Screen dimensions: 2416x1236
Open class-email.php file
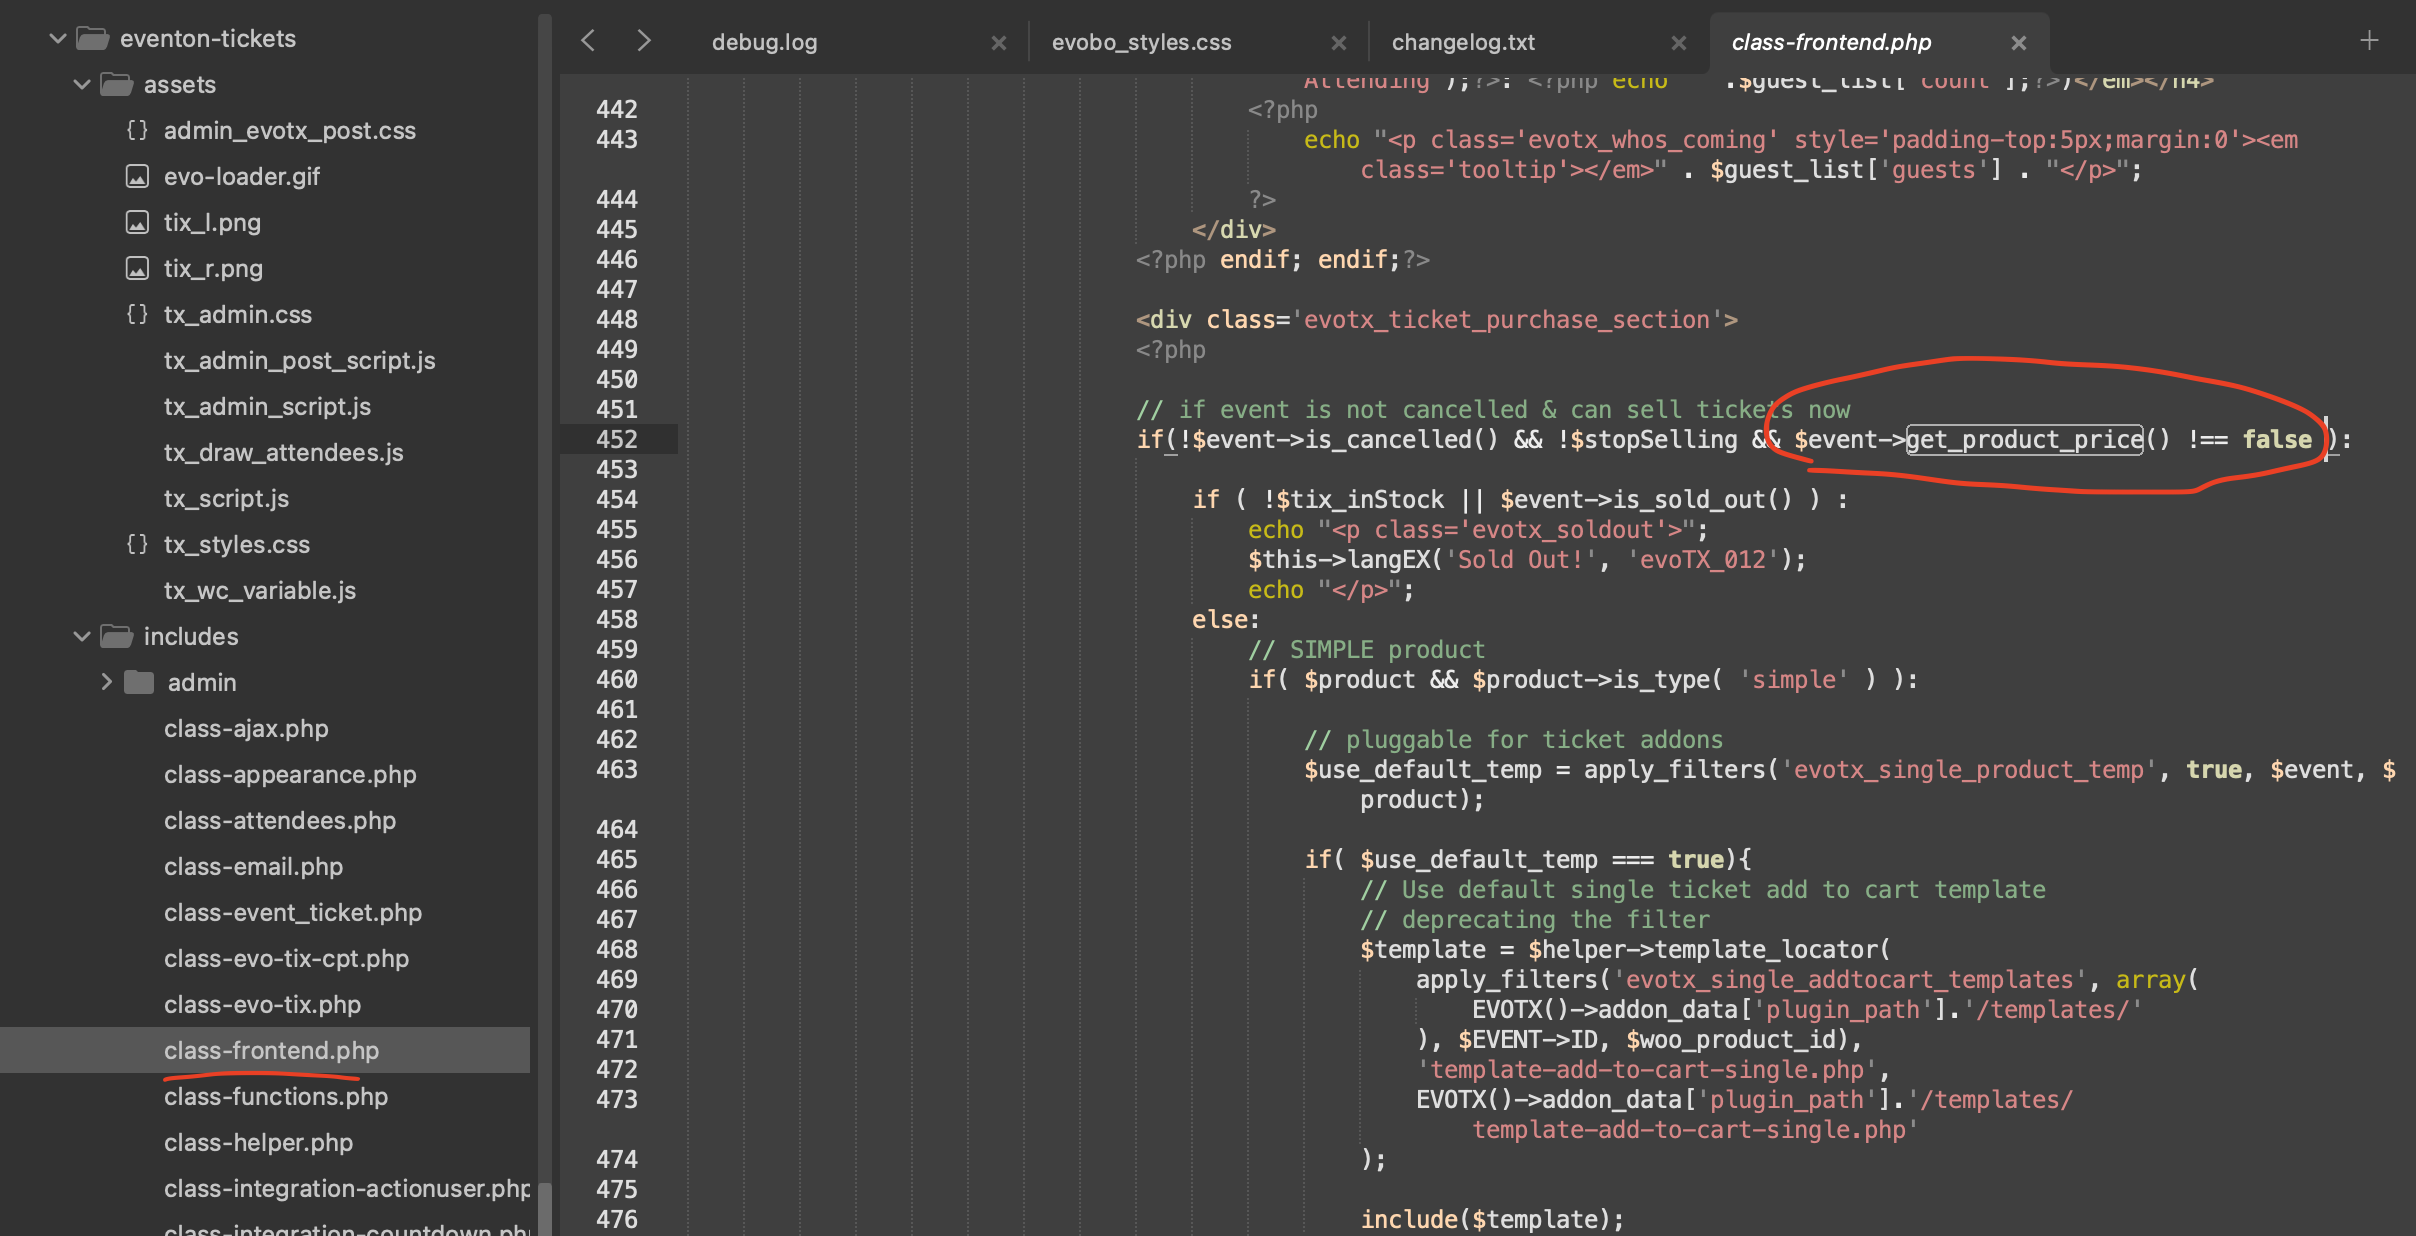pos(253,867)
